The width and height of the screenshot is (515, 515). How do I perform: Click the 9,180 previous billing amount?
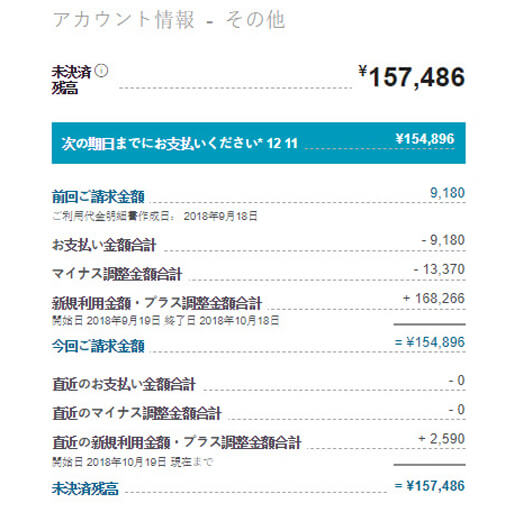pyautogui.click(x=447, y=193)
